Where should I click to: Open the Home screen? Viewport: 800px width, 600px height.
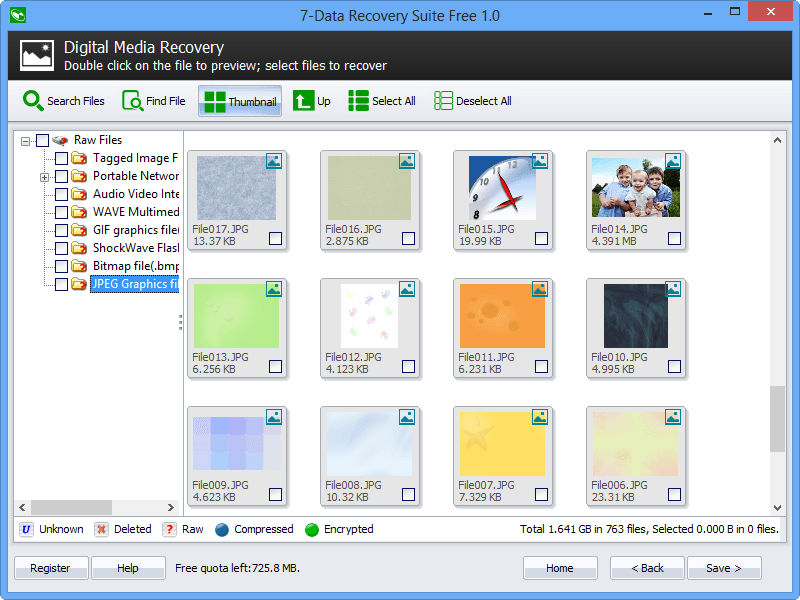(560, 567)
